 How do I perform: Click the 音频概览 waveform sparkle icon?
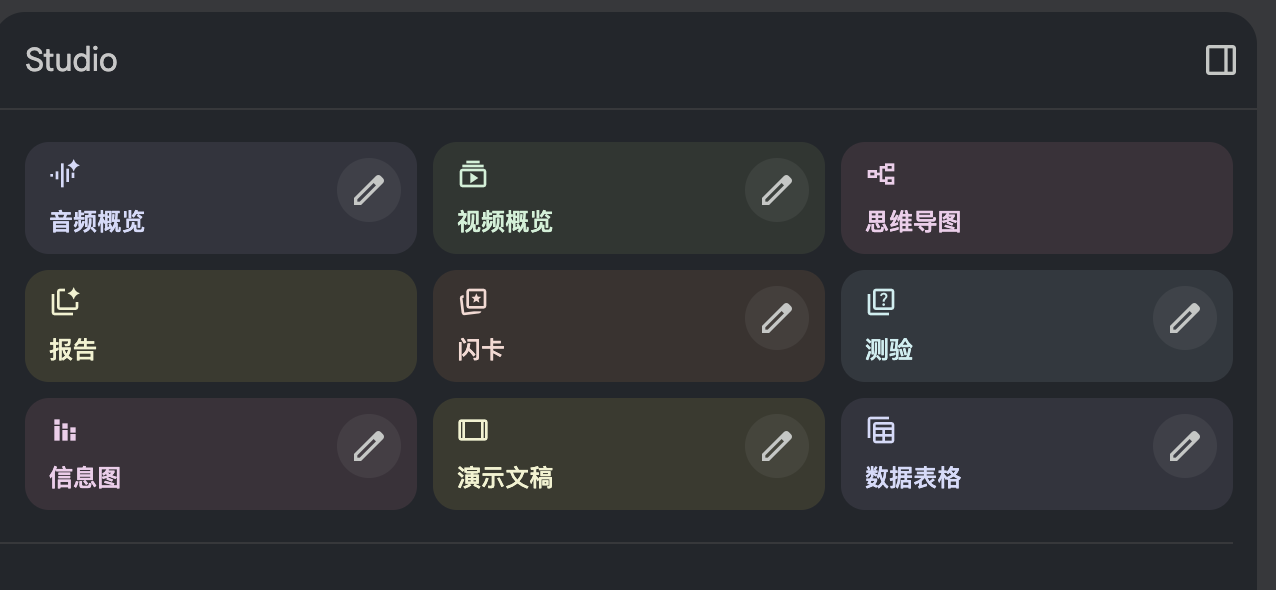(x=64, y=174)
